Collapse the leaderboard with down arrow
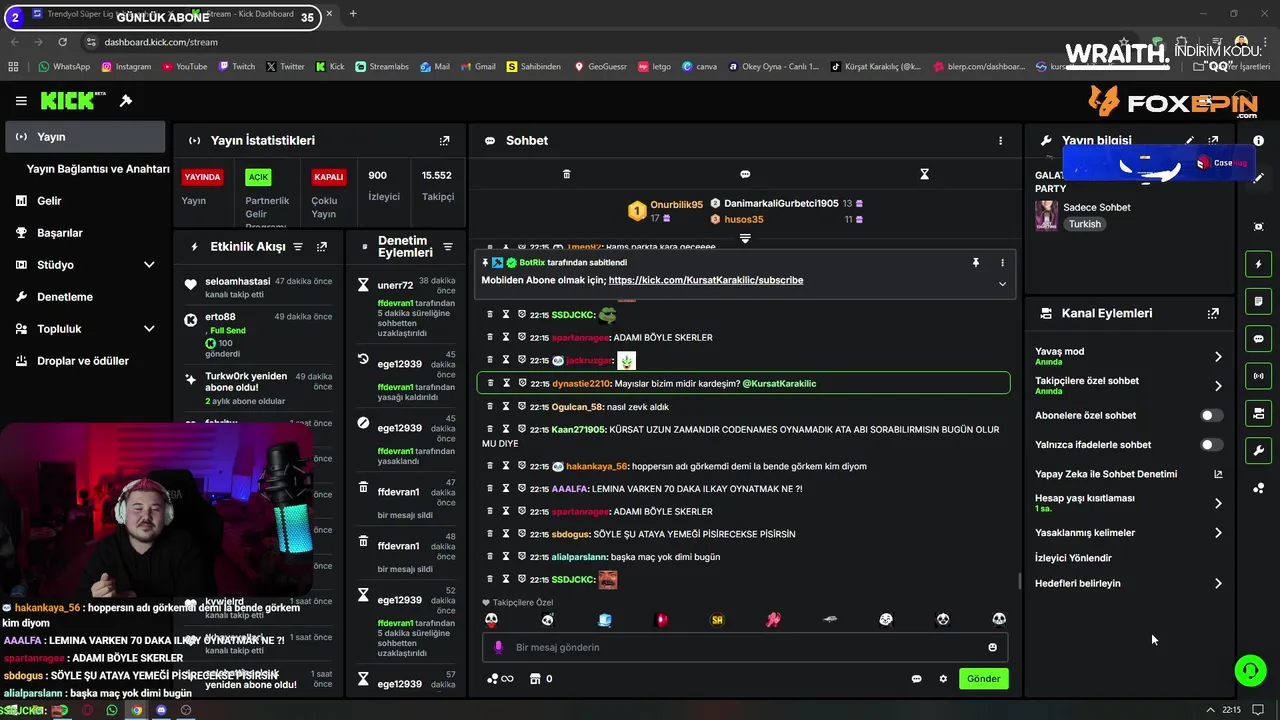Image resolution: width=1280 pixels, height=720 pixels. 745,238
